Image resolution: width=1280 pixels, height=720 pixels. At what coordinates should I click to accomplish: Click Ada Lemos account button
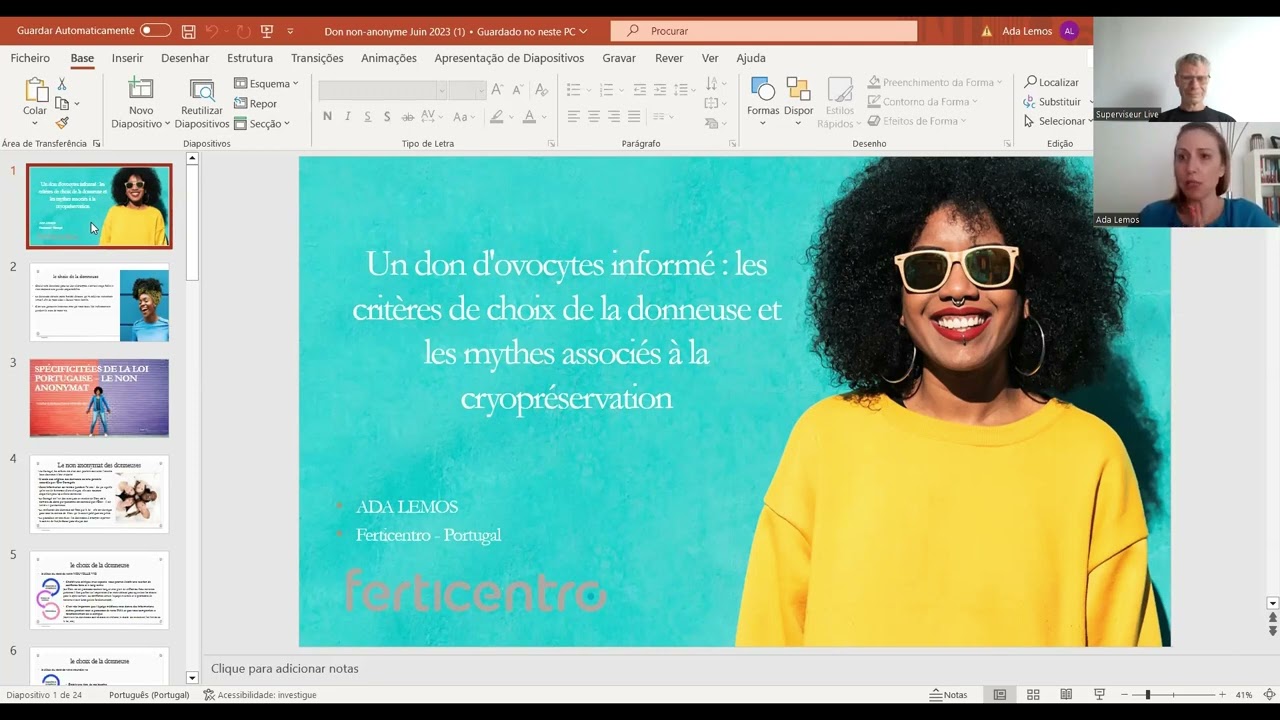coord(1040,31)
